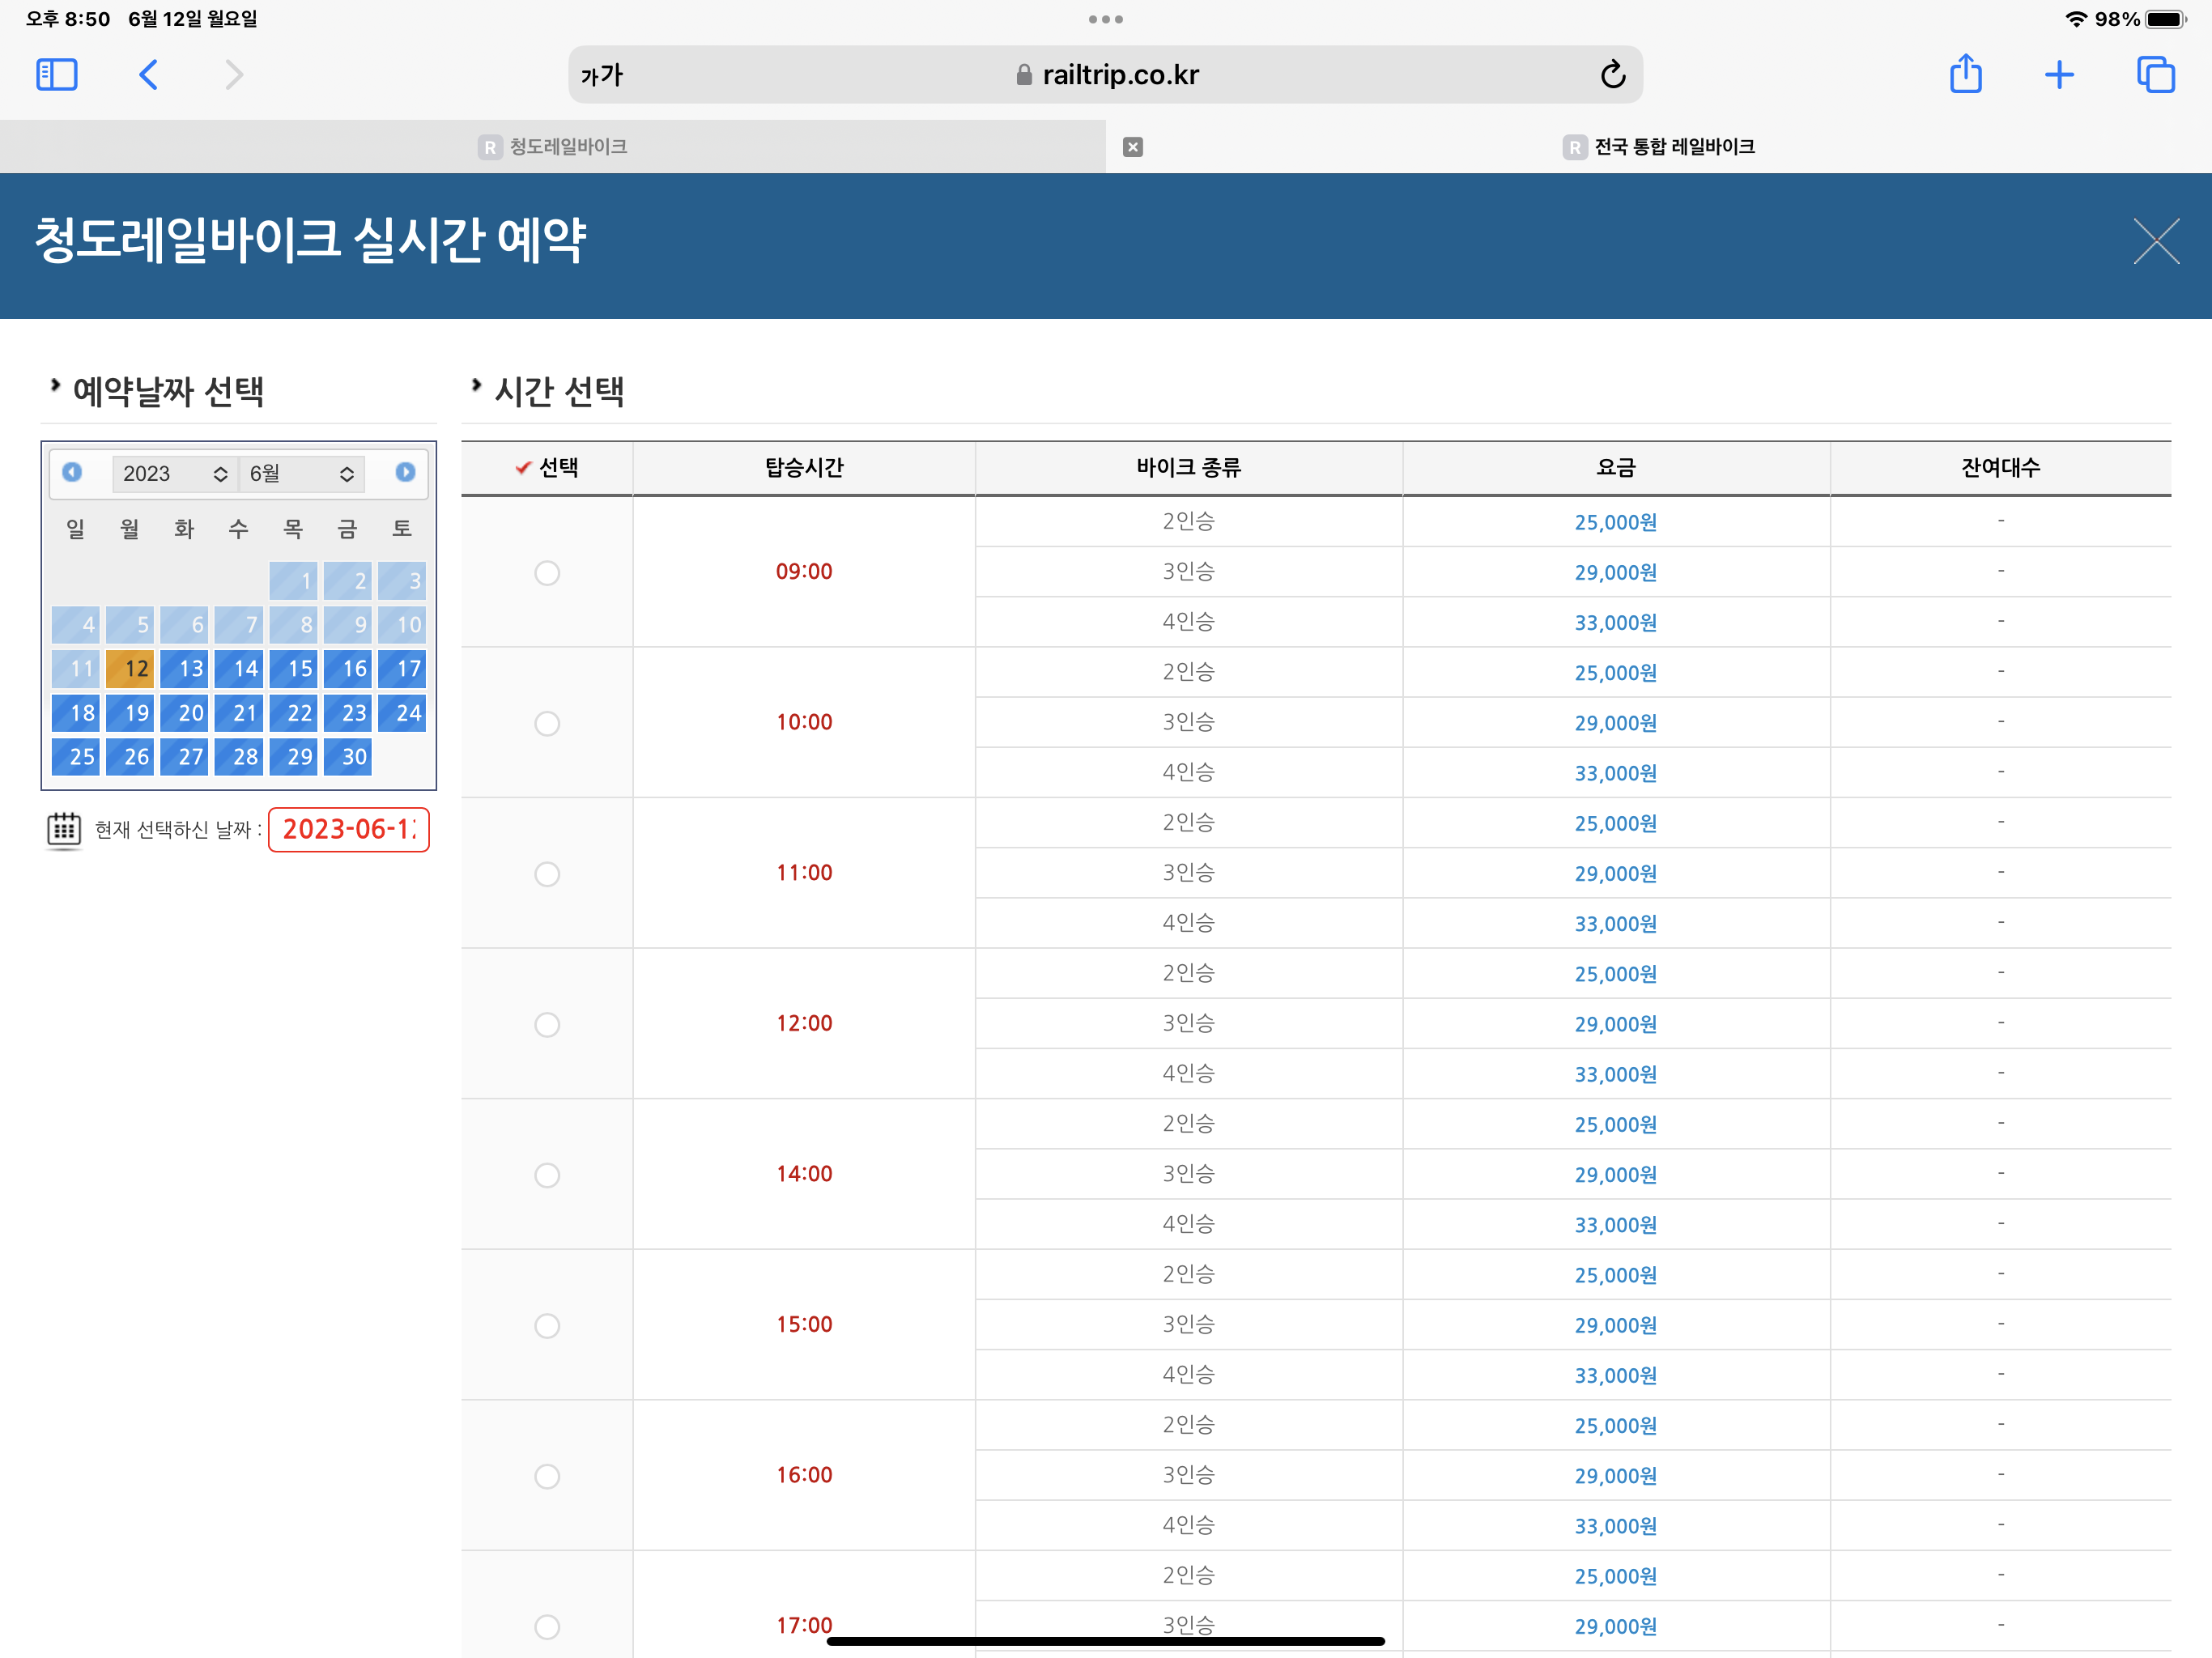
Task: Open the Share sheet icon
Action: [x=1965, y=75]
